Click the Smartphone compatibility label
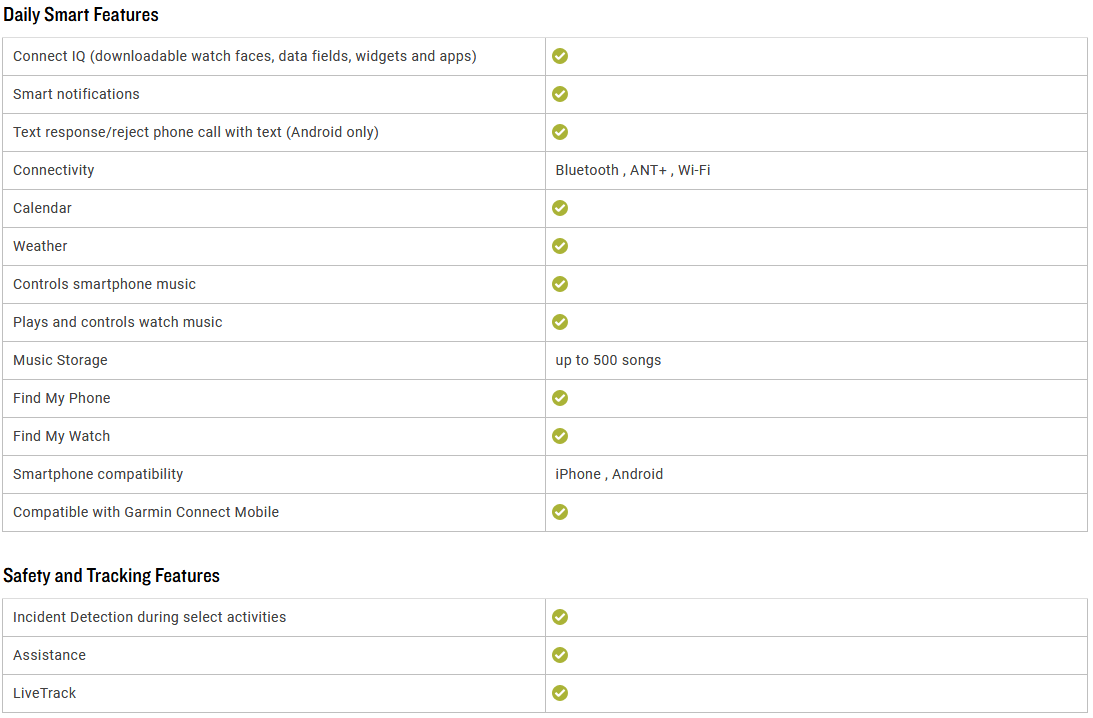1093x718 pixels. 98,474
